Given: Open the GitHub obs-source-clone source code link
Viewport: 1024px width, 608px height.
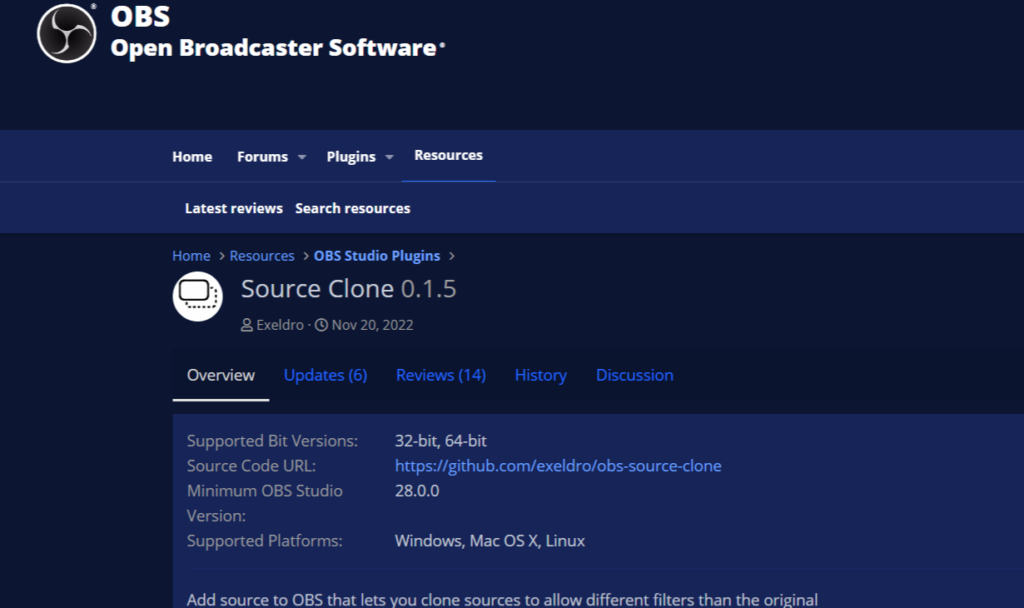Looking at the screenshot, I should click(x=558, y=466).
